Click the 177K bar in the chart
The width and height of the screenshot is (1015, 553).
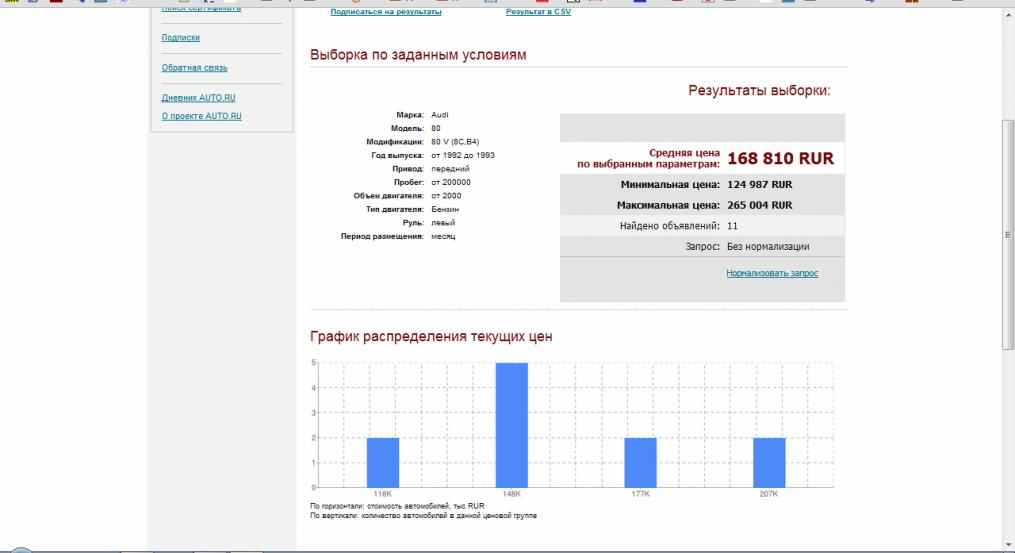pyautogui.click(x=640, y=462)
